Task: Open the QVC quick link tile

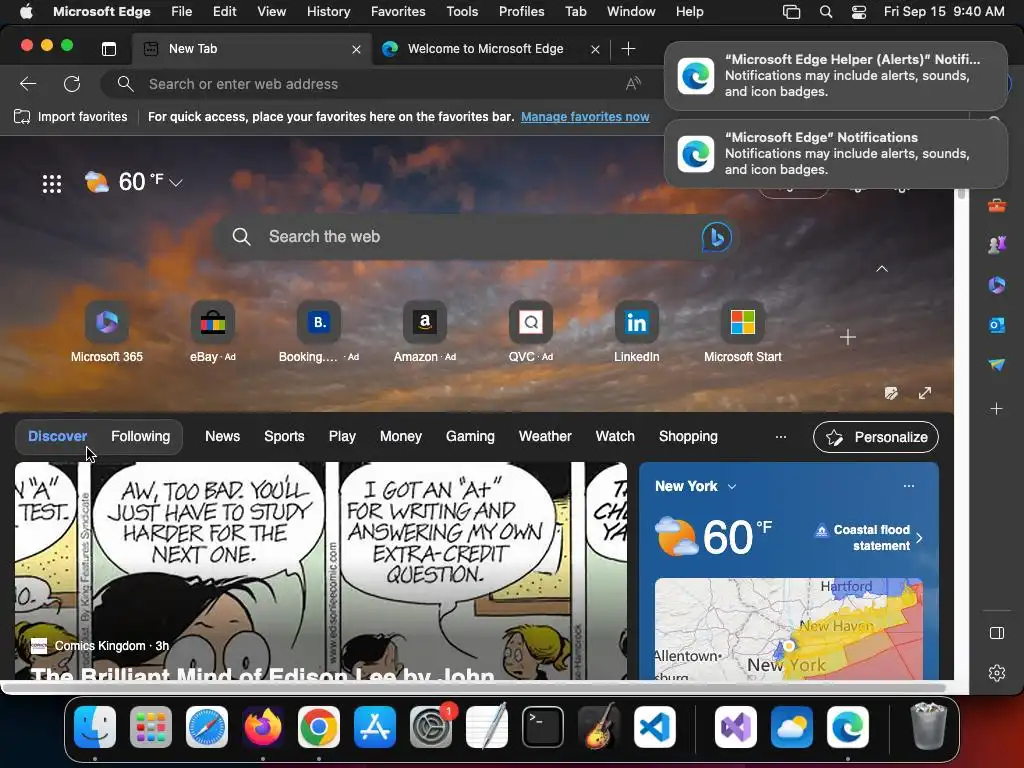Action: pos(530,332)
